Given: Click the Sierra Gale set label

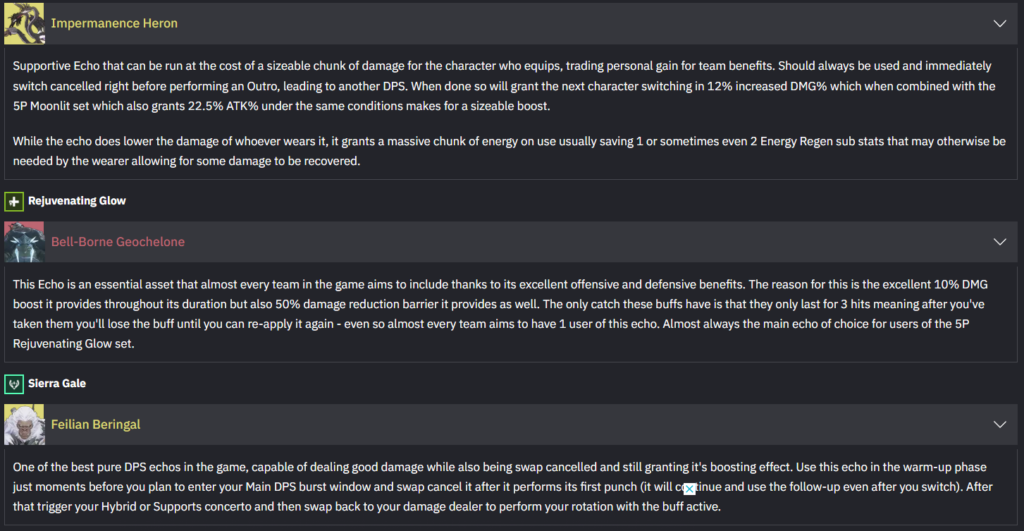Looking at the screenshot, I should (58, 383).
